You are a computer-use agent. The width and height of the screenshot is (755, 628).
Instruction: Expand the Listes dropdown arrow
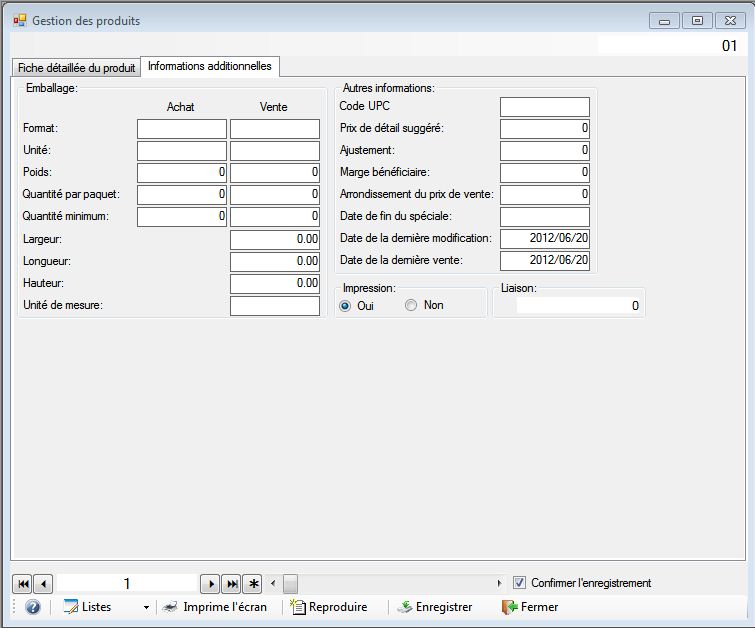click(145, 607)
